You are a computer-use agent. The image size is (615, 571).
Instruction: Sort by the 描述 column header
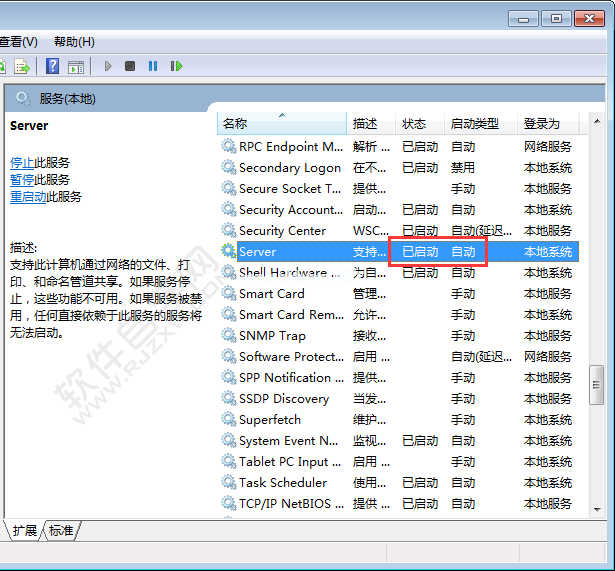(371, 124)
